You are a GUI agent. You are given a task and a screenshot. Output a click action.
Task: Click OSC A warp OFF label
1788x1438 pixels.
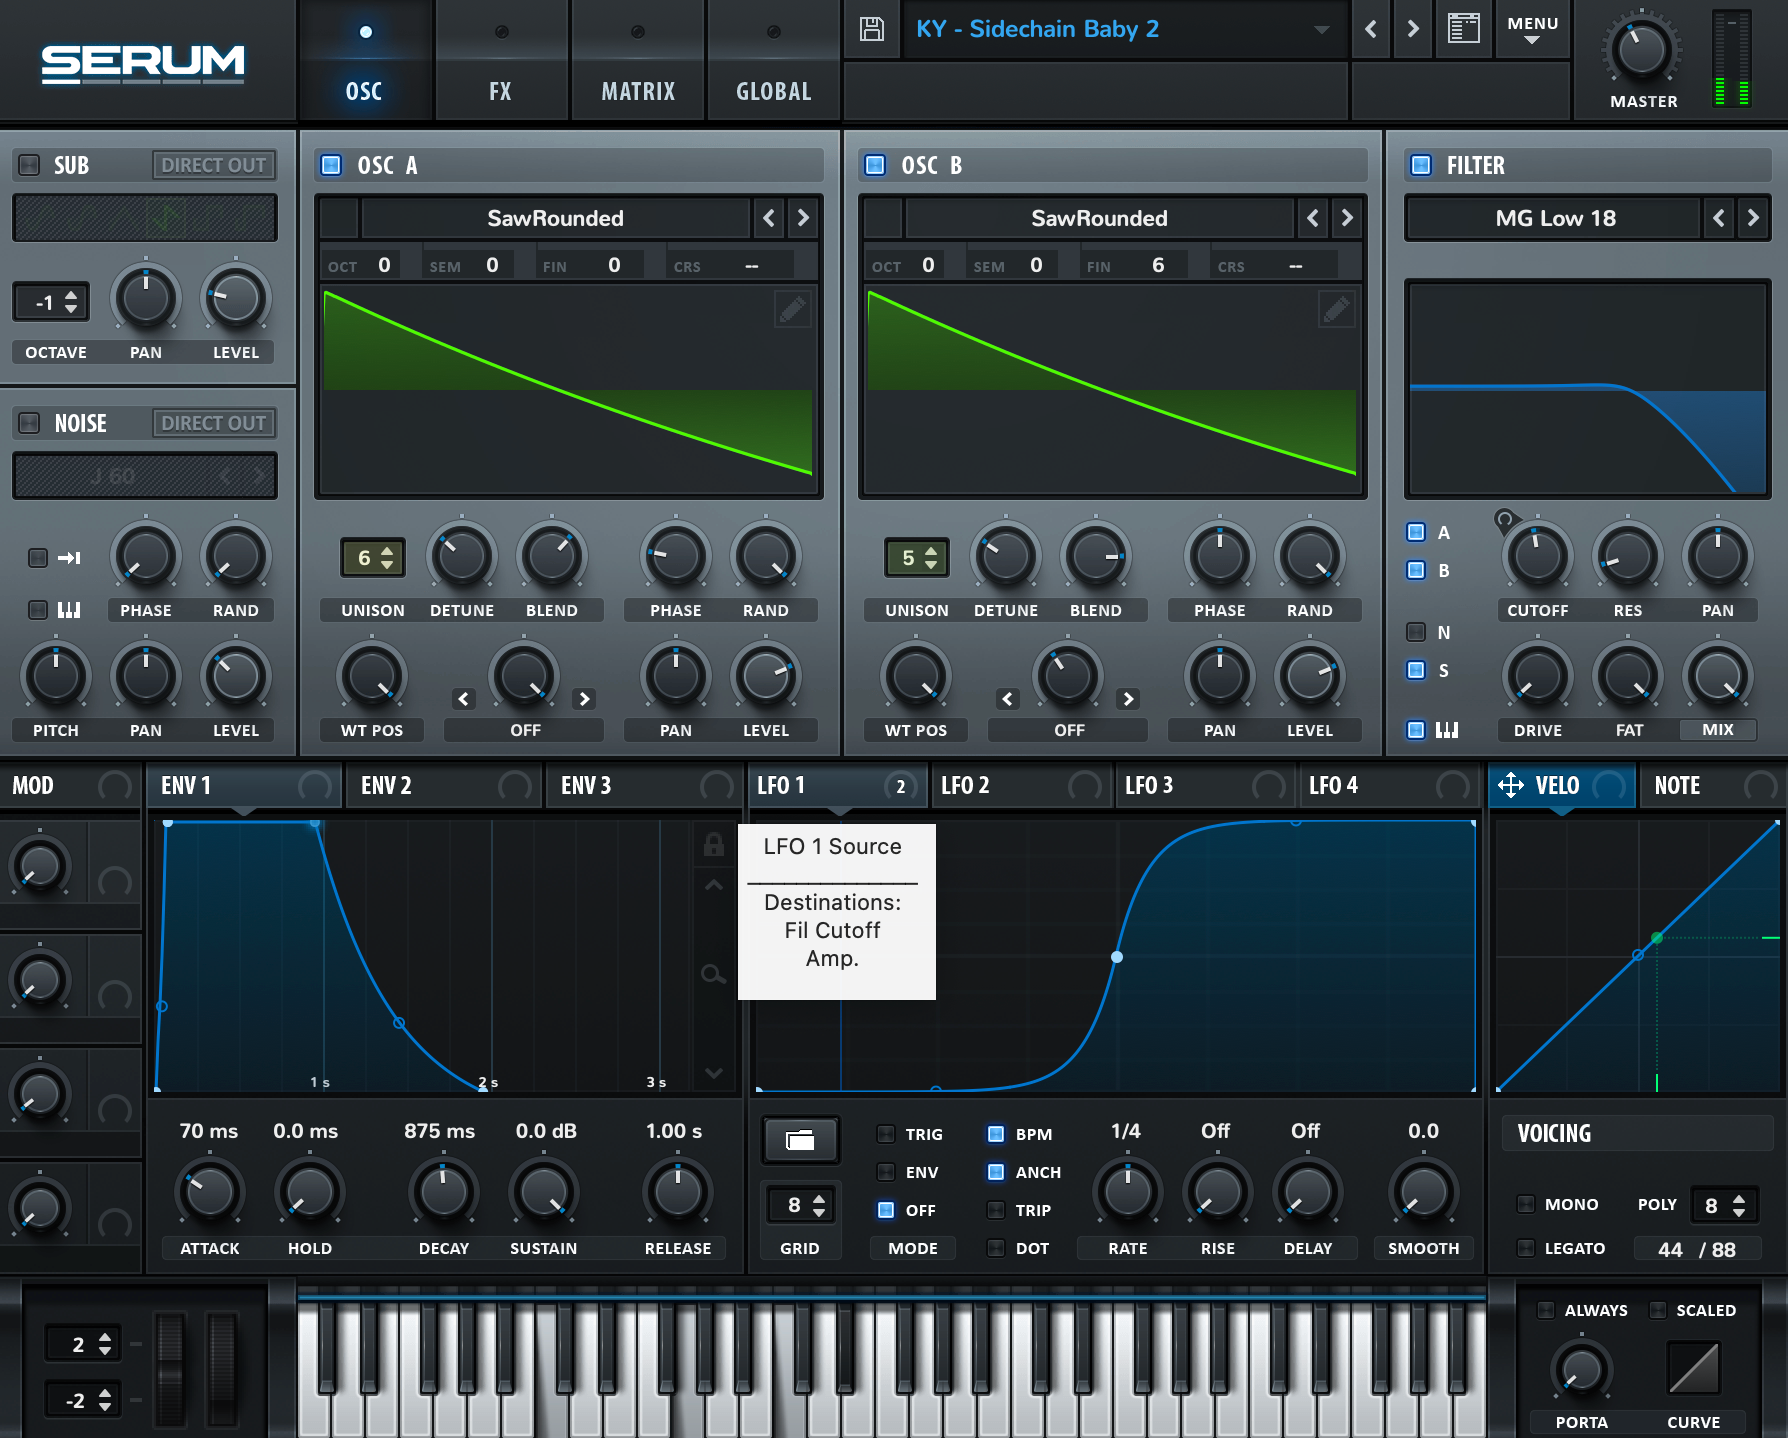pyautogui.click(x=525, y=730)
